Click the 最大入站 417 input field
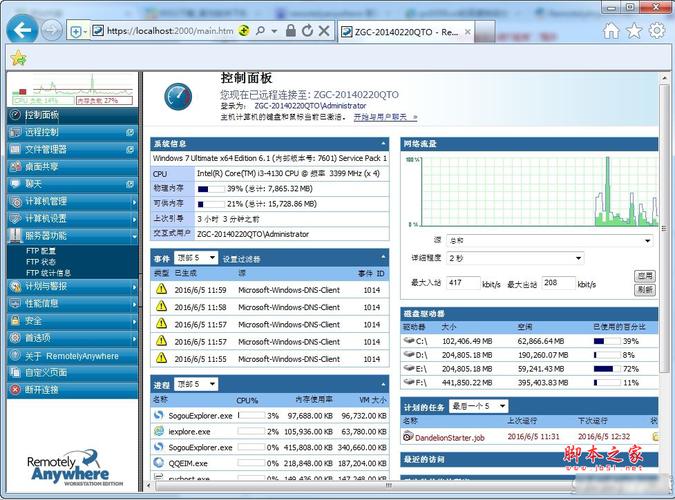Screen dimensions: 675x500 463,283
